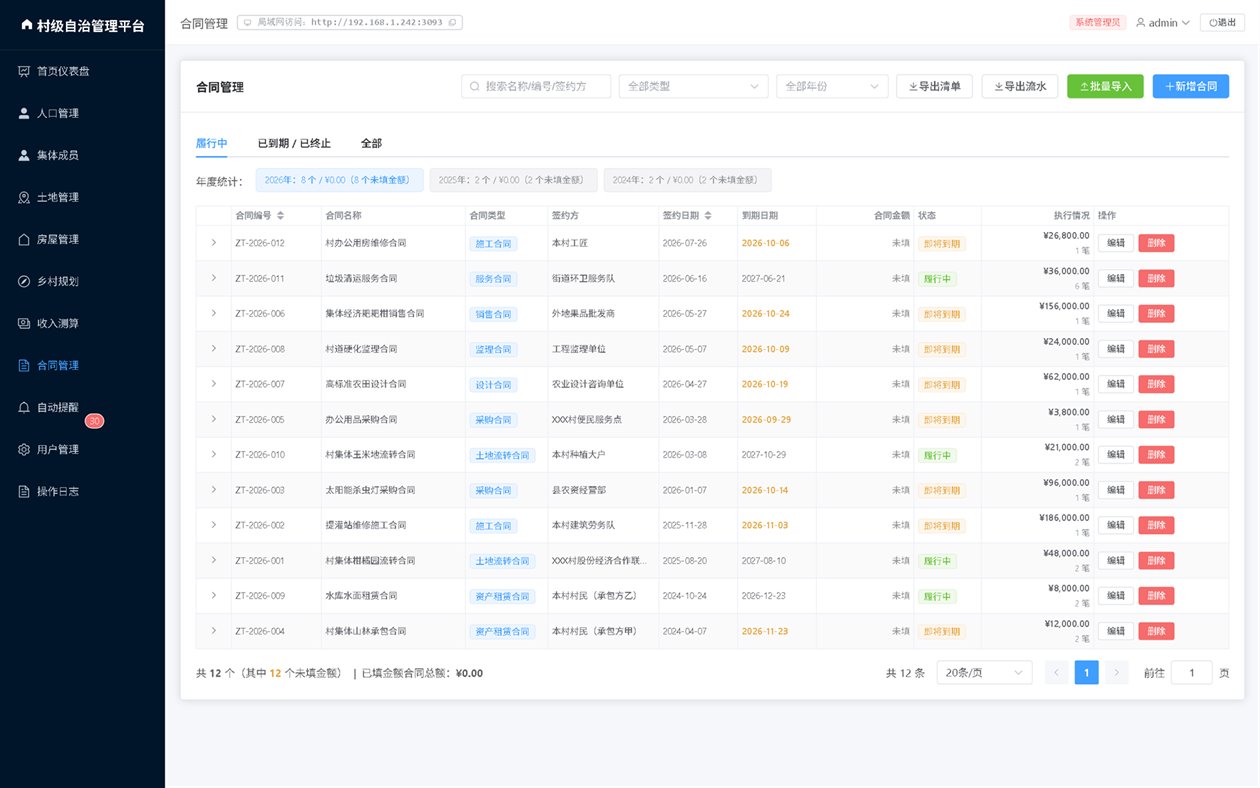Screen dimensions: 1260x788
Task: Open 首页仪表盘 dashboard icon in sidebar
Action: coord(24,71)
